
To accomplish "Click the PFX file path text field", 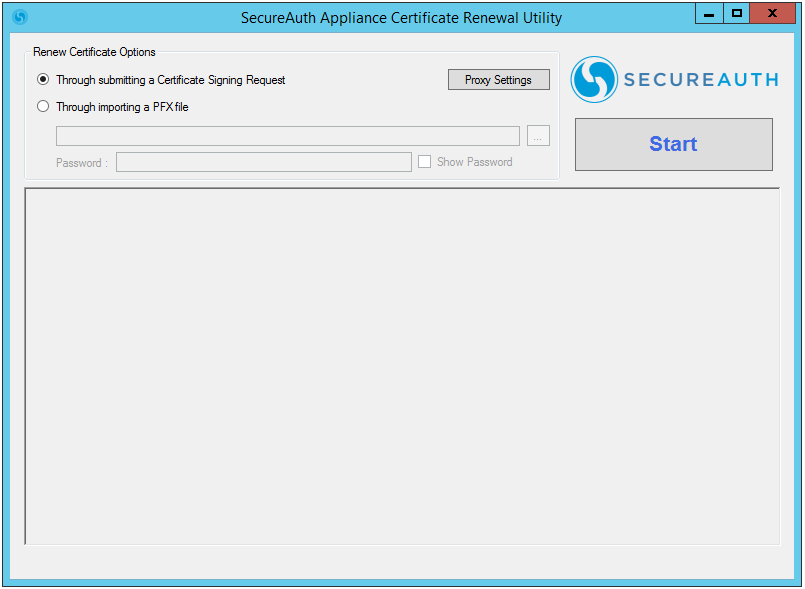I will pyautogui.click(x=287, y=137).
